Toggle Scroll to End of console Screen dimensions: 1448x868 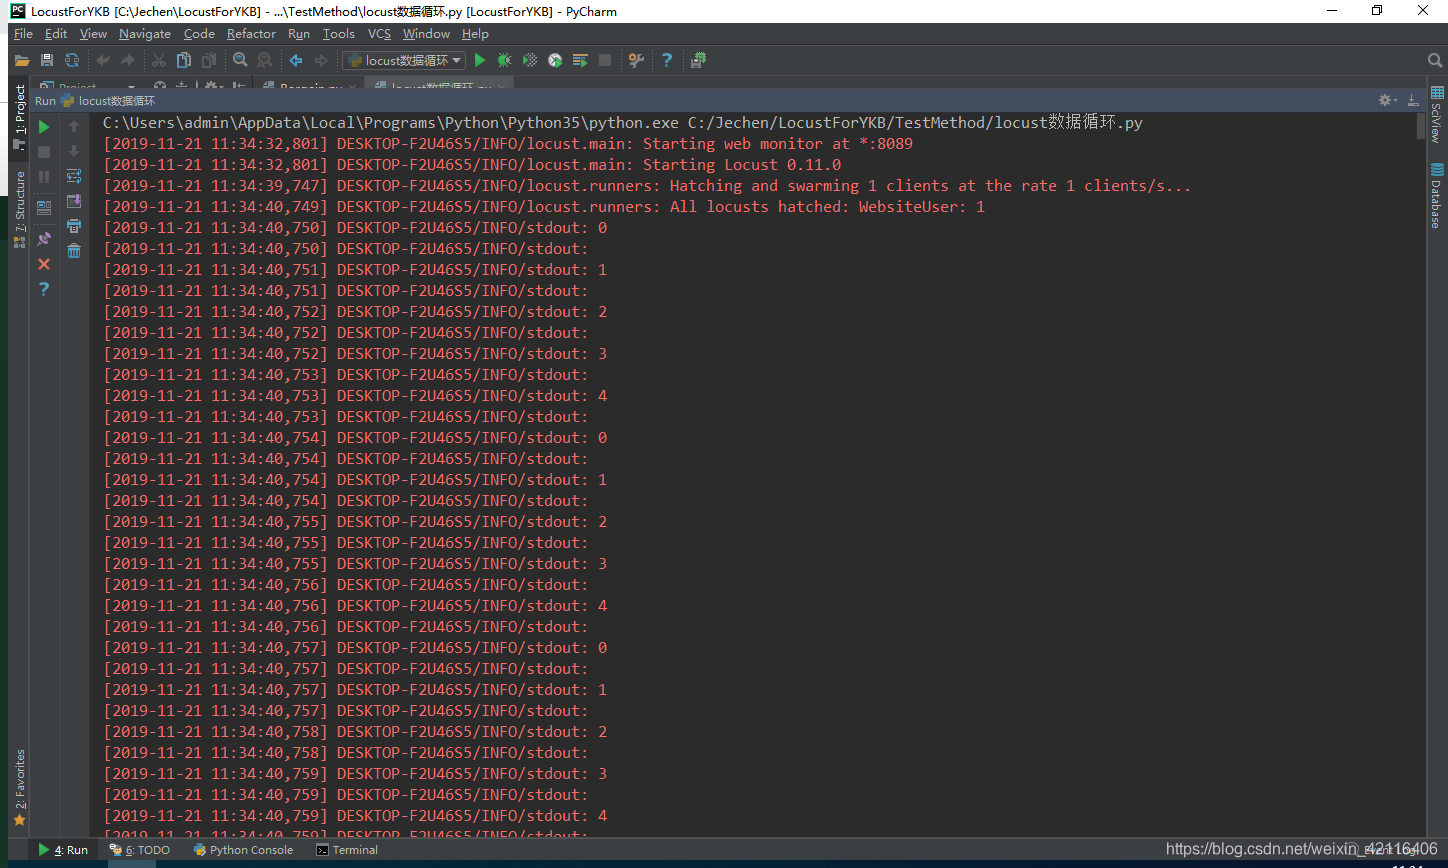(74, 201)
